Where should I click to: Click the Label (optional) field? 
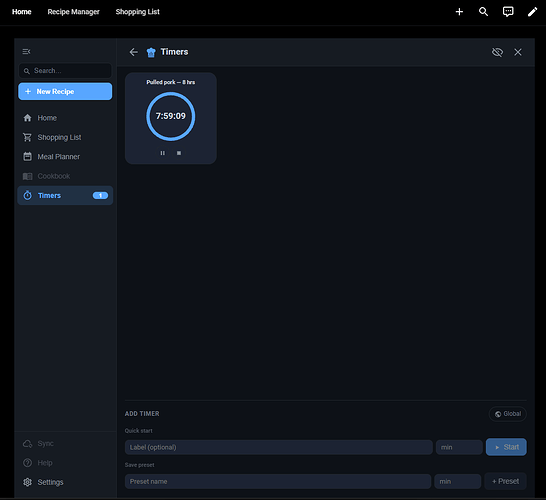point(279,447)
